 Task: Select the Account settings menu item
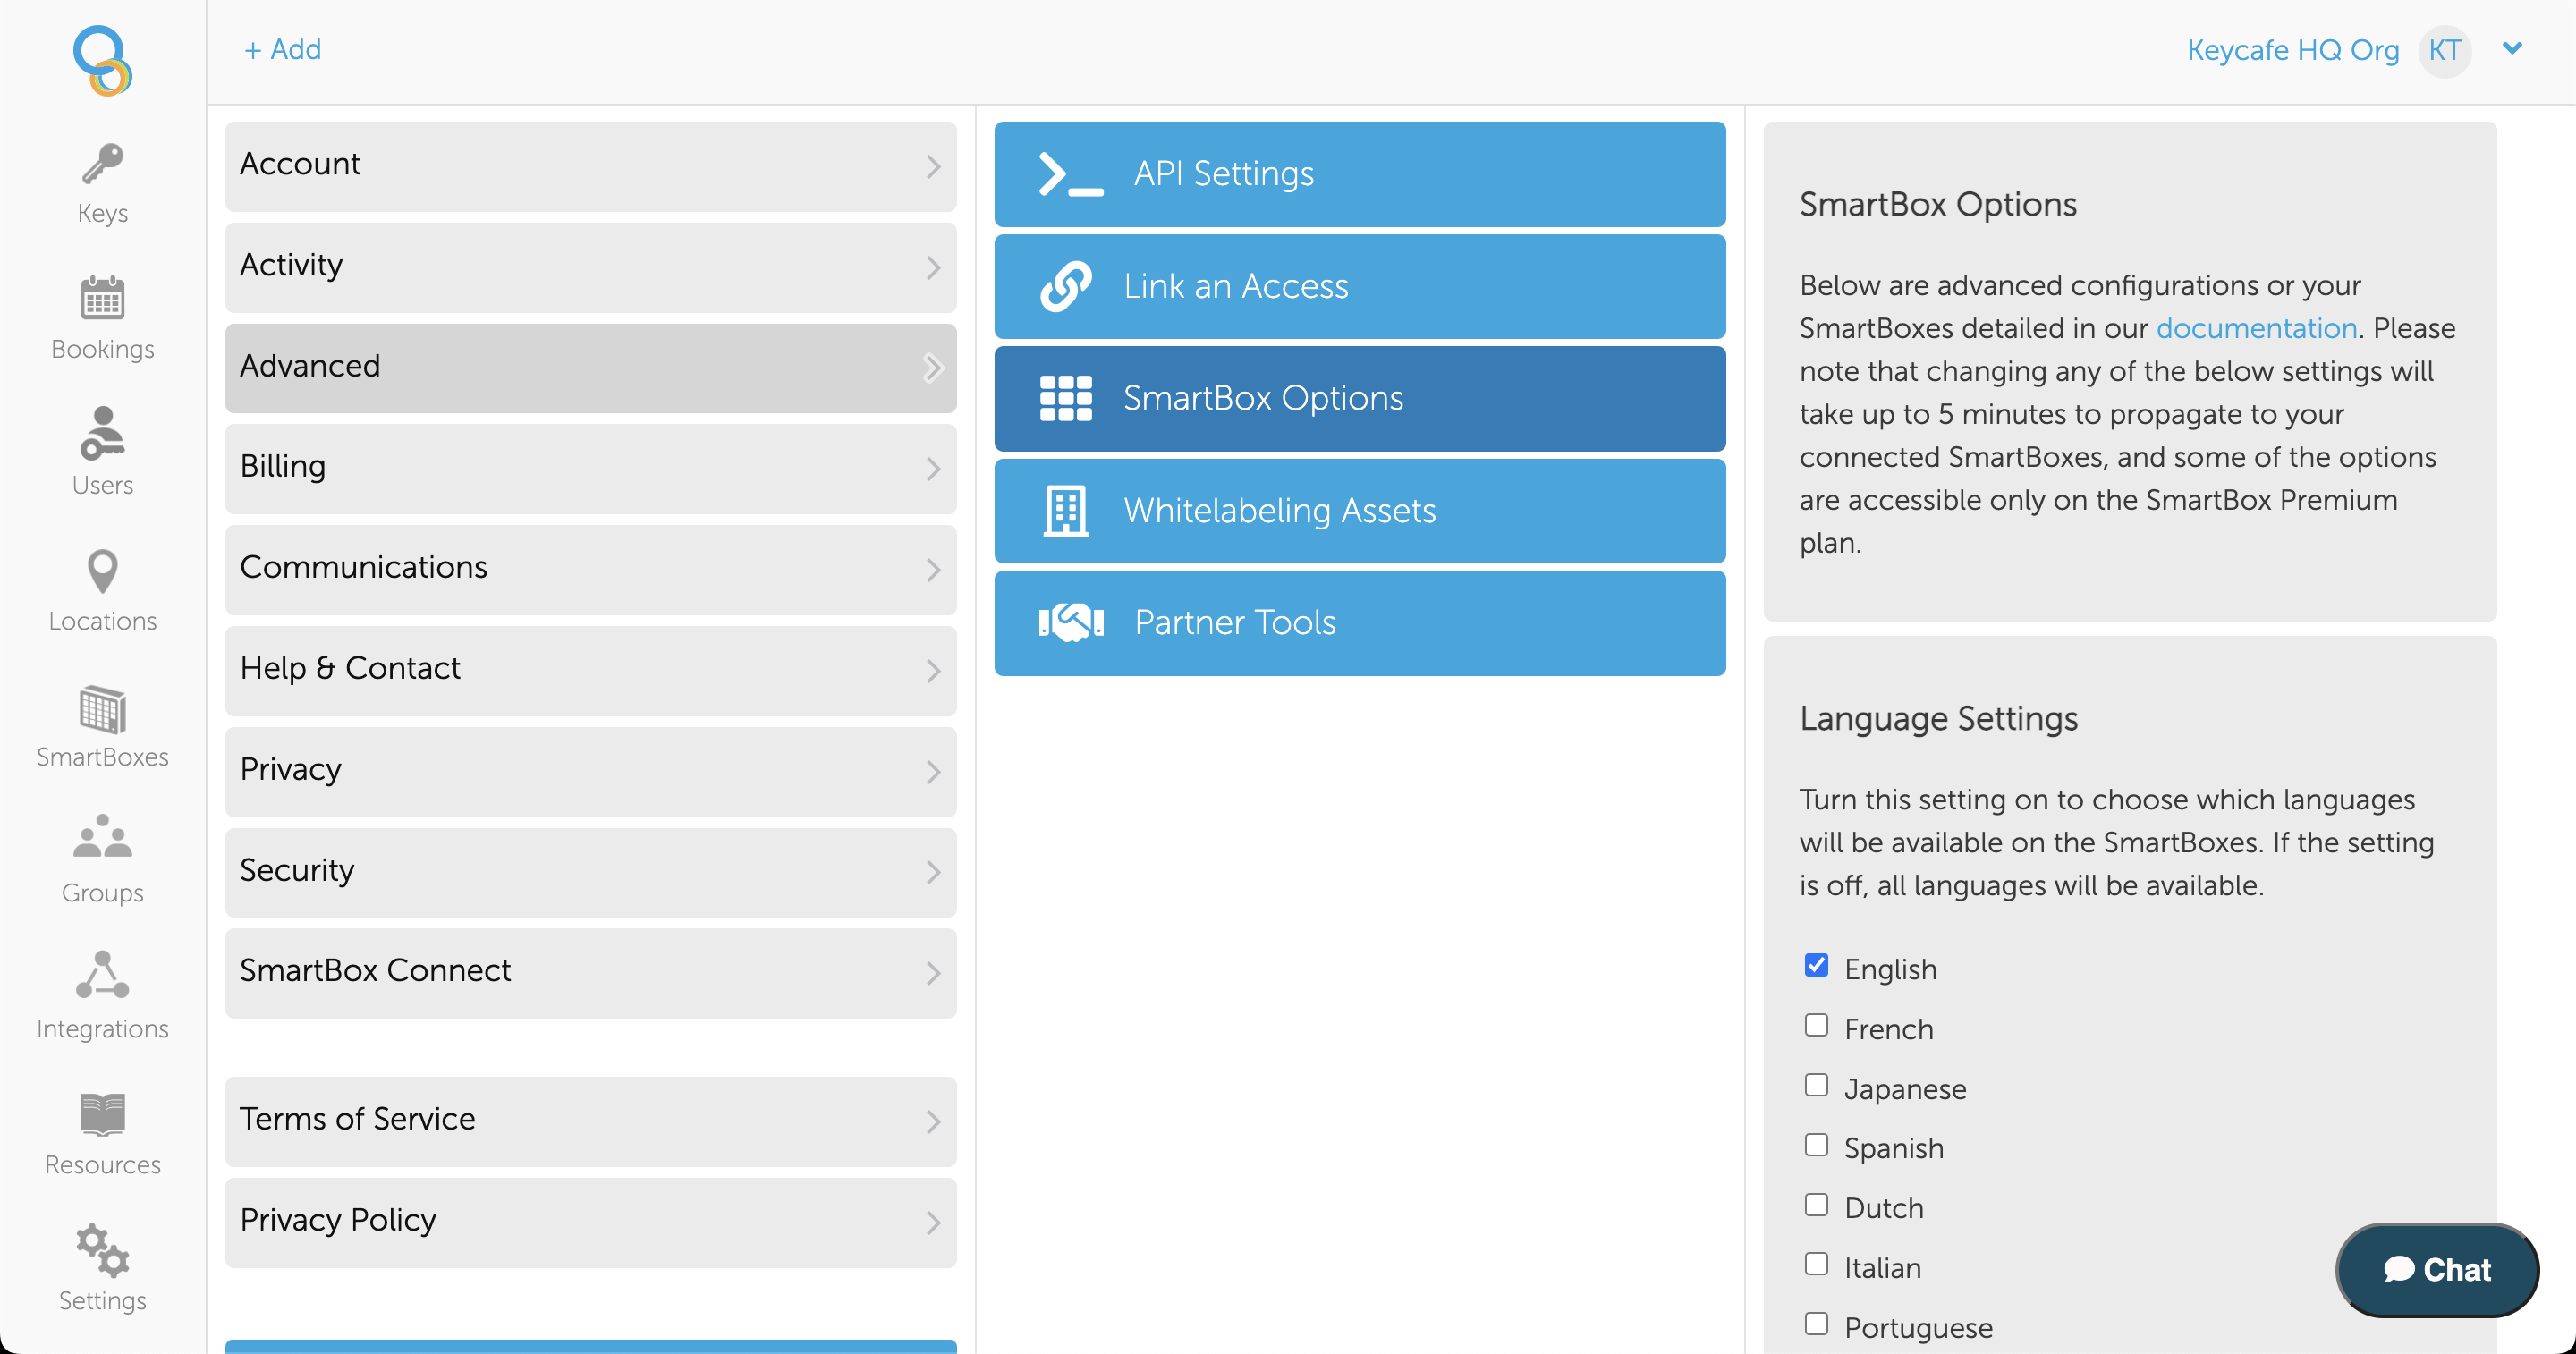[x=590, y=166]
